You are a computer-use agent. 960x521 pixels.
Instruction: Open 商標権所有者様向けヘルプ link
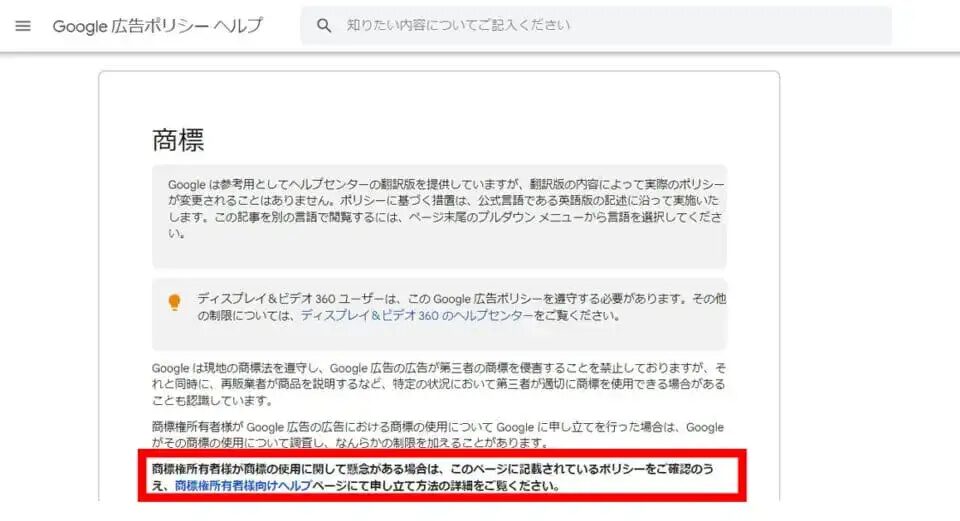(x=243, y=486)
